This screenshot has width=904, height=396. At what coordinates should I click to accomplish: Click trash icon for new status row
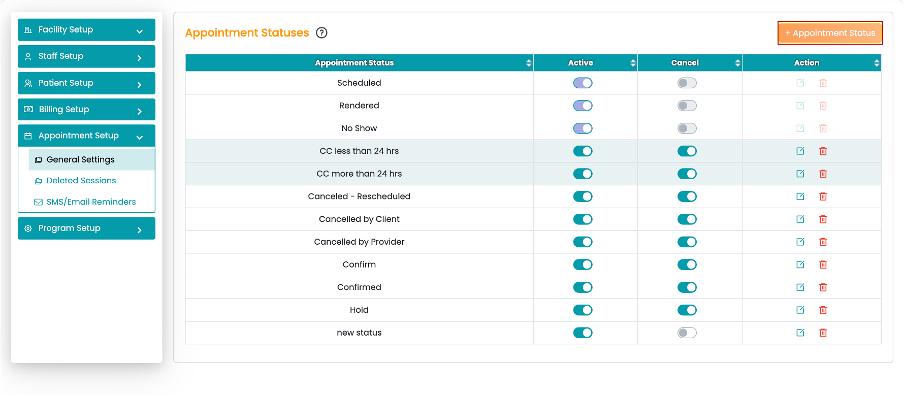pyautogui.click(x=823, y=333)
